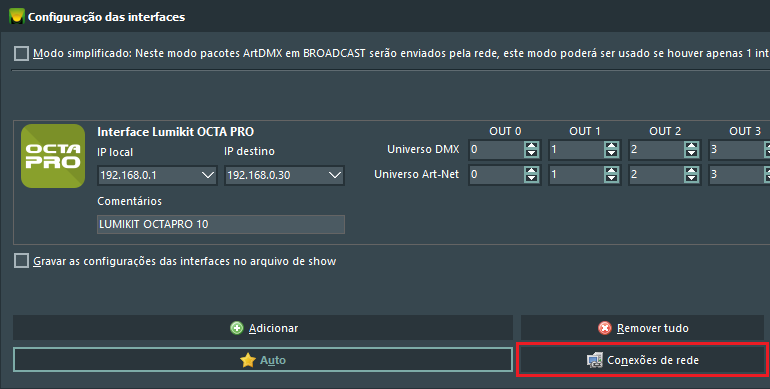Run Auto interface detection
The width and height of the screenshot is (770, 389).
[263, 360]
